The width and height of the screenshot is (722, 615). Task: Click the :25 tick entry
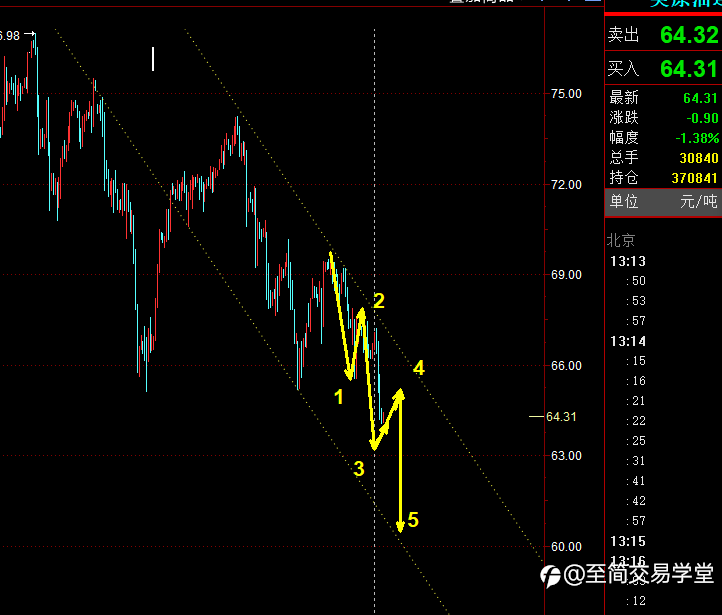[x=636, y=441]
